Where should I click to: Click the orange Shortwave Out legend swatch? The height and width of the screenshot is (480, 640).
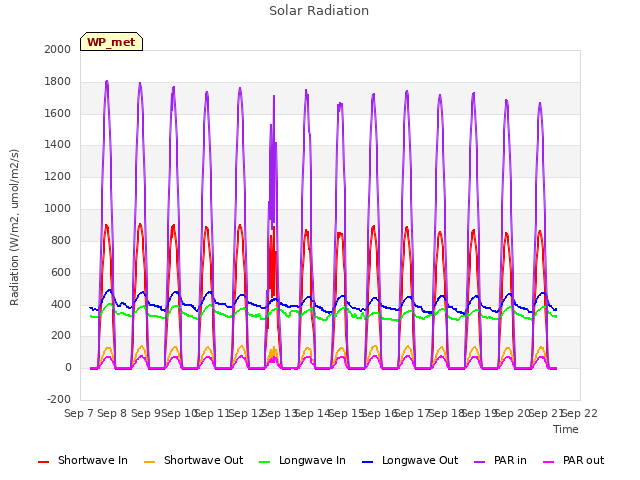click(150, 462)
